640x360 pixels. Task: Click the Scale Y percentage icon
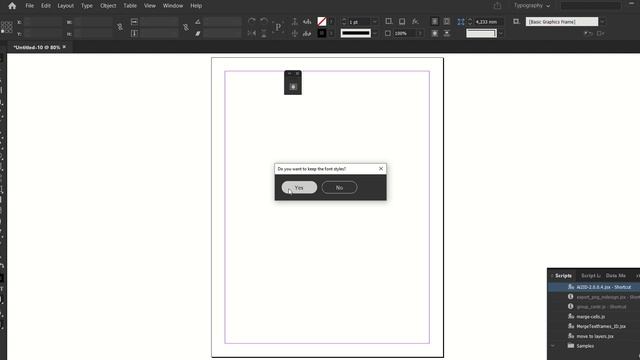[134, 33]
